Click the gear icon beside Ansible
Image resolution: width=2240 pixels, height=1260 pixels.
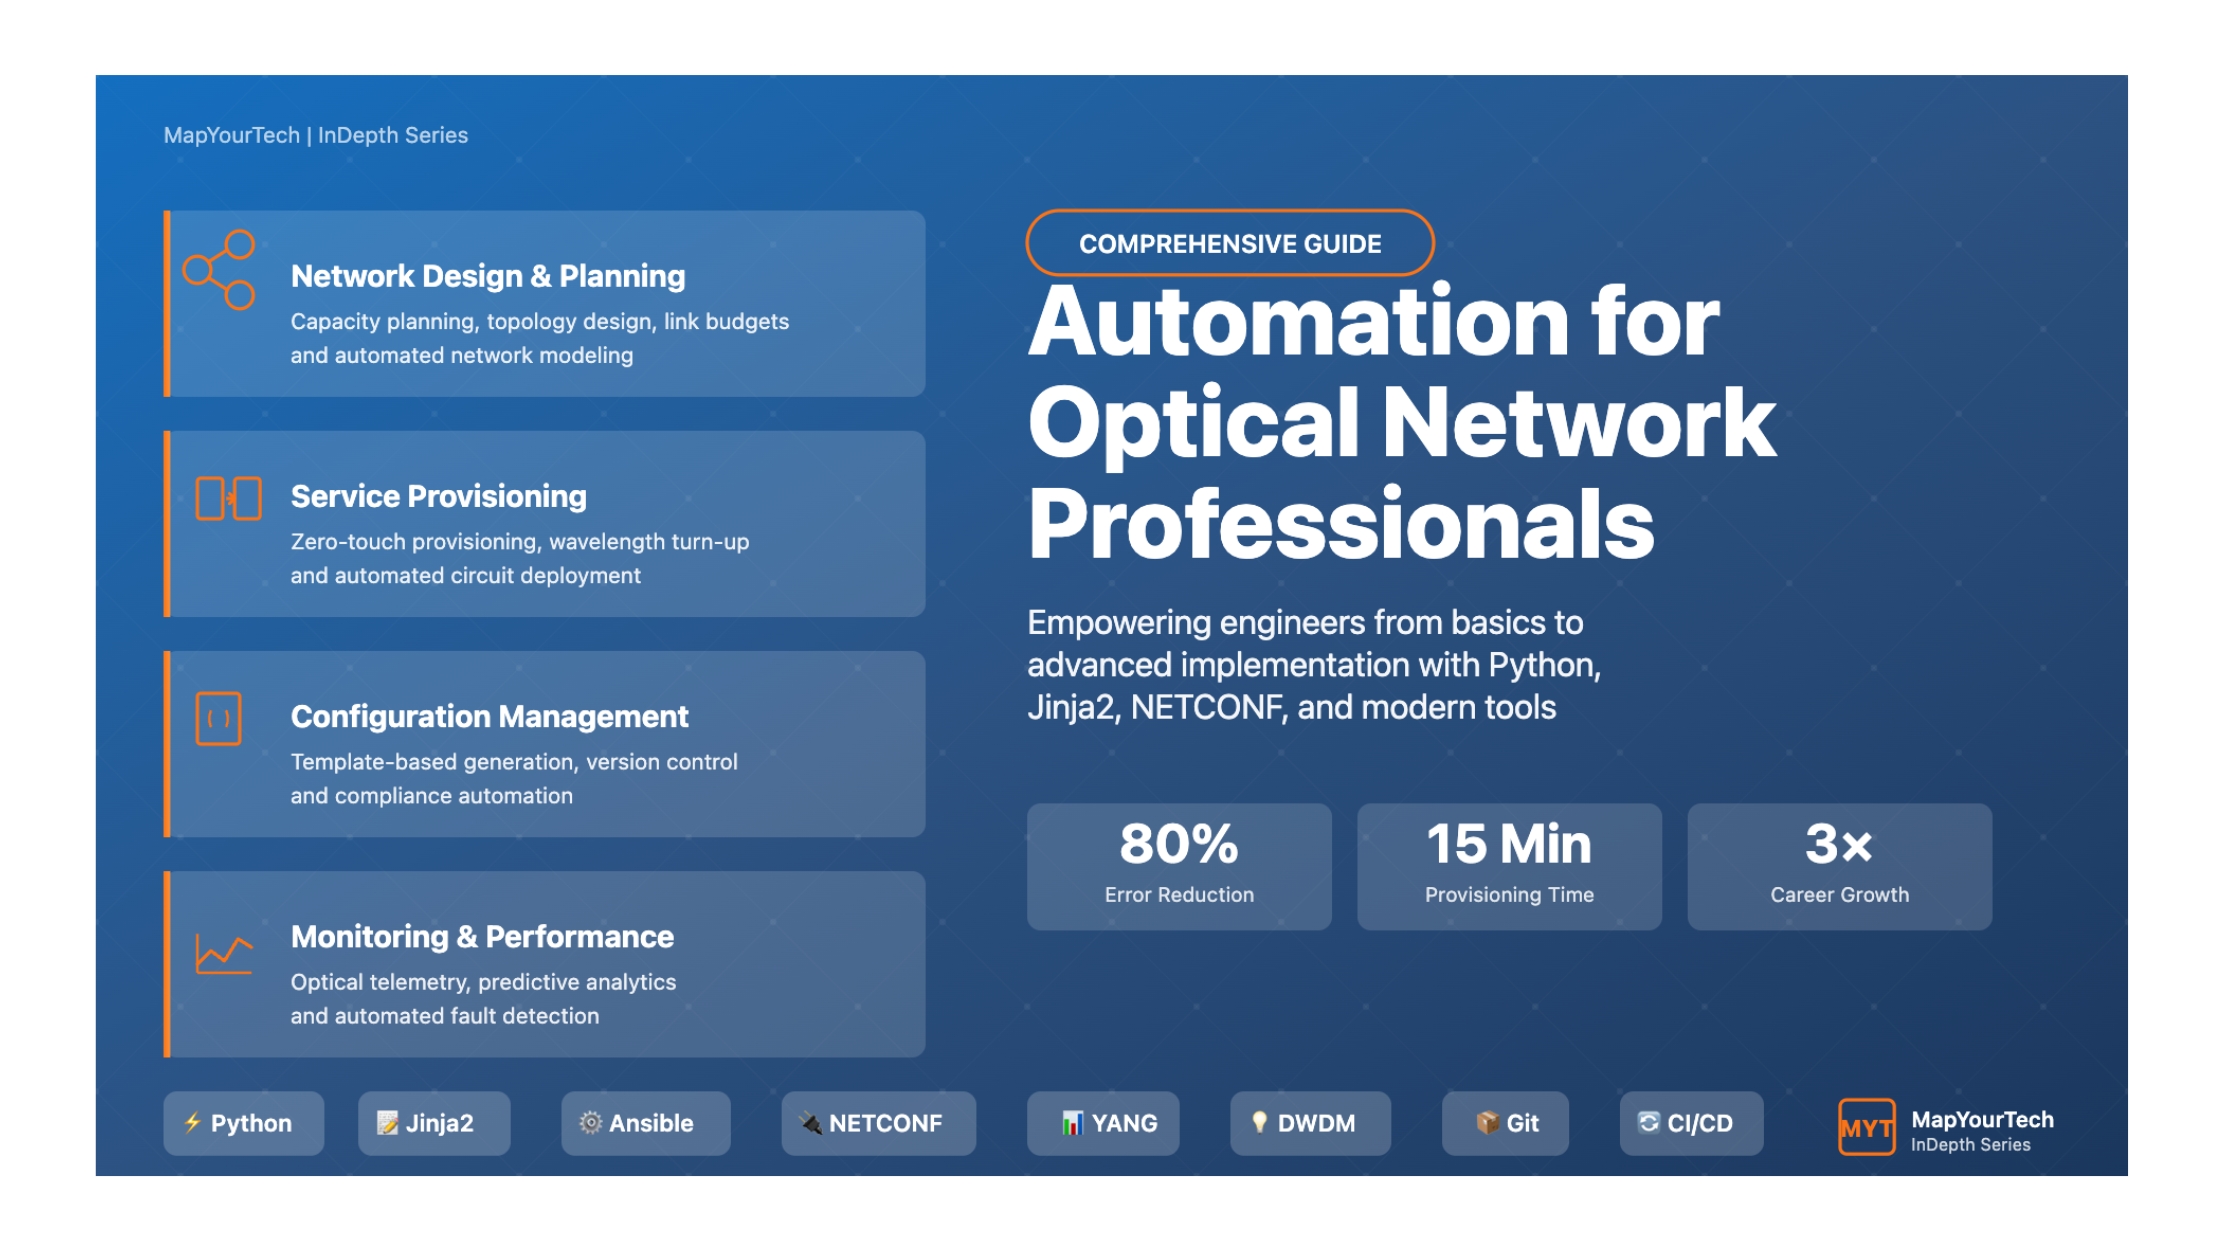(591, 1123)
